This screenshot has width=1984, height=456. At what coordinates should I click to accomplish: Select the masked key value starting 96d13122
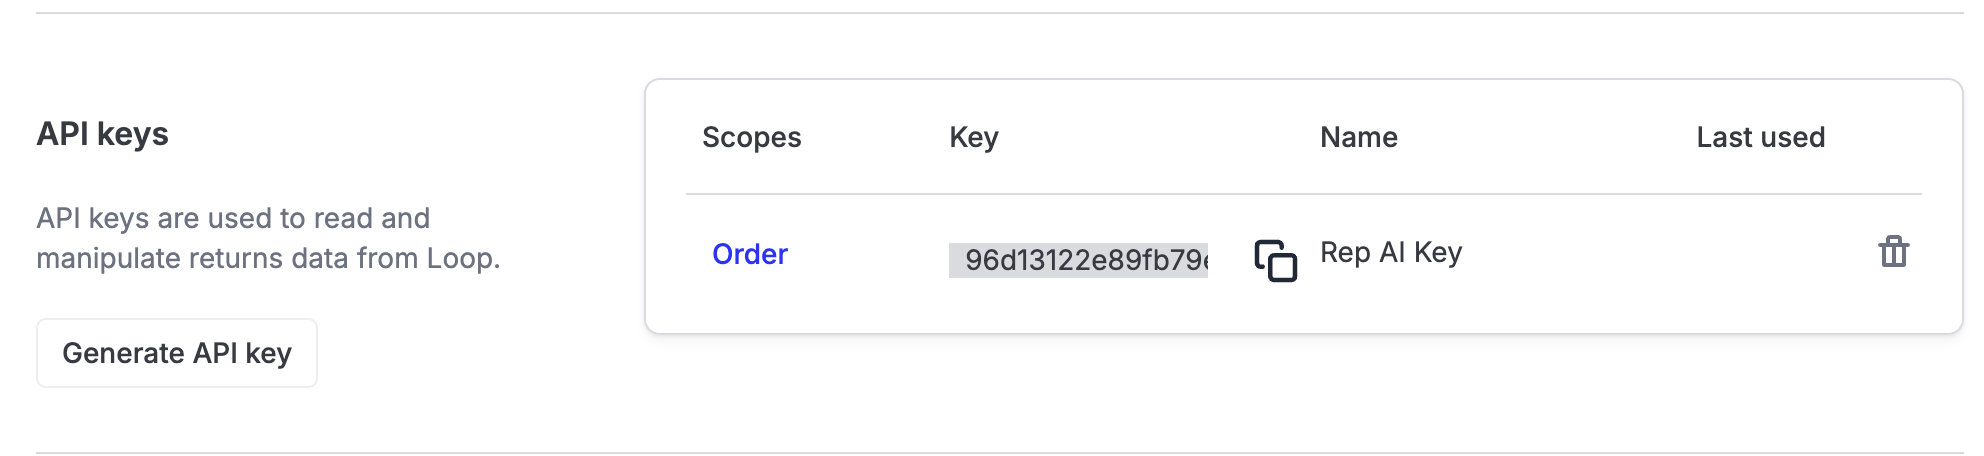pyautogui.click(x=1078, y=260)
